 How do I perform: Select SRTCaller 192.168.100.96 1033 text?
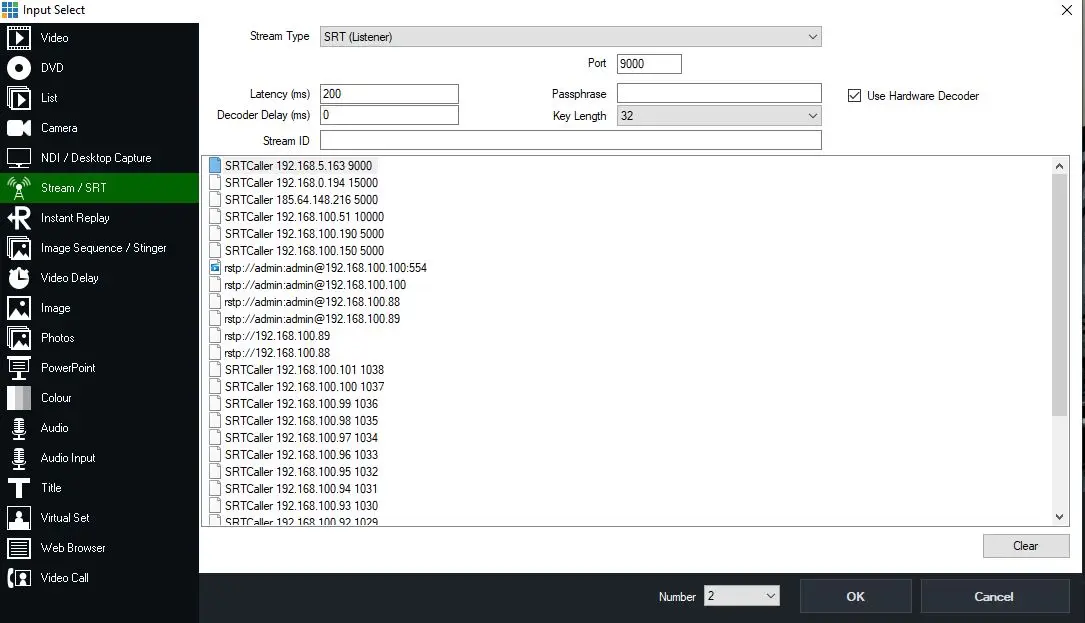301,455
